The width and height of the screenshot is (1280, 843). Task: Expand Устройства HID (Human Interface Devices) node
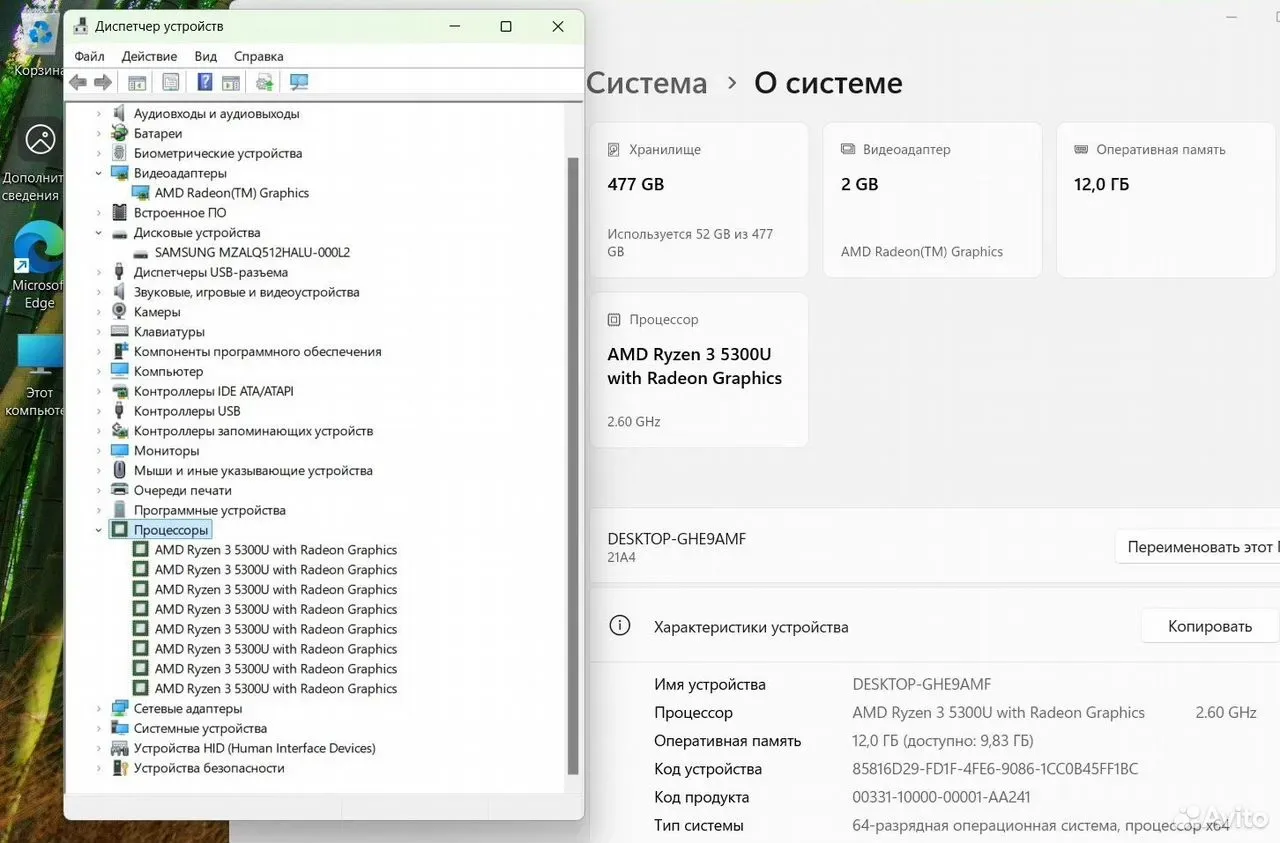(99, 748)
